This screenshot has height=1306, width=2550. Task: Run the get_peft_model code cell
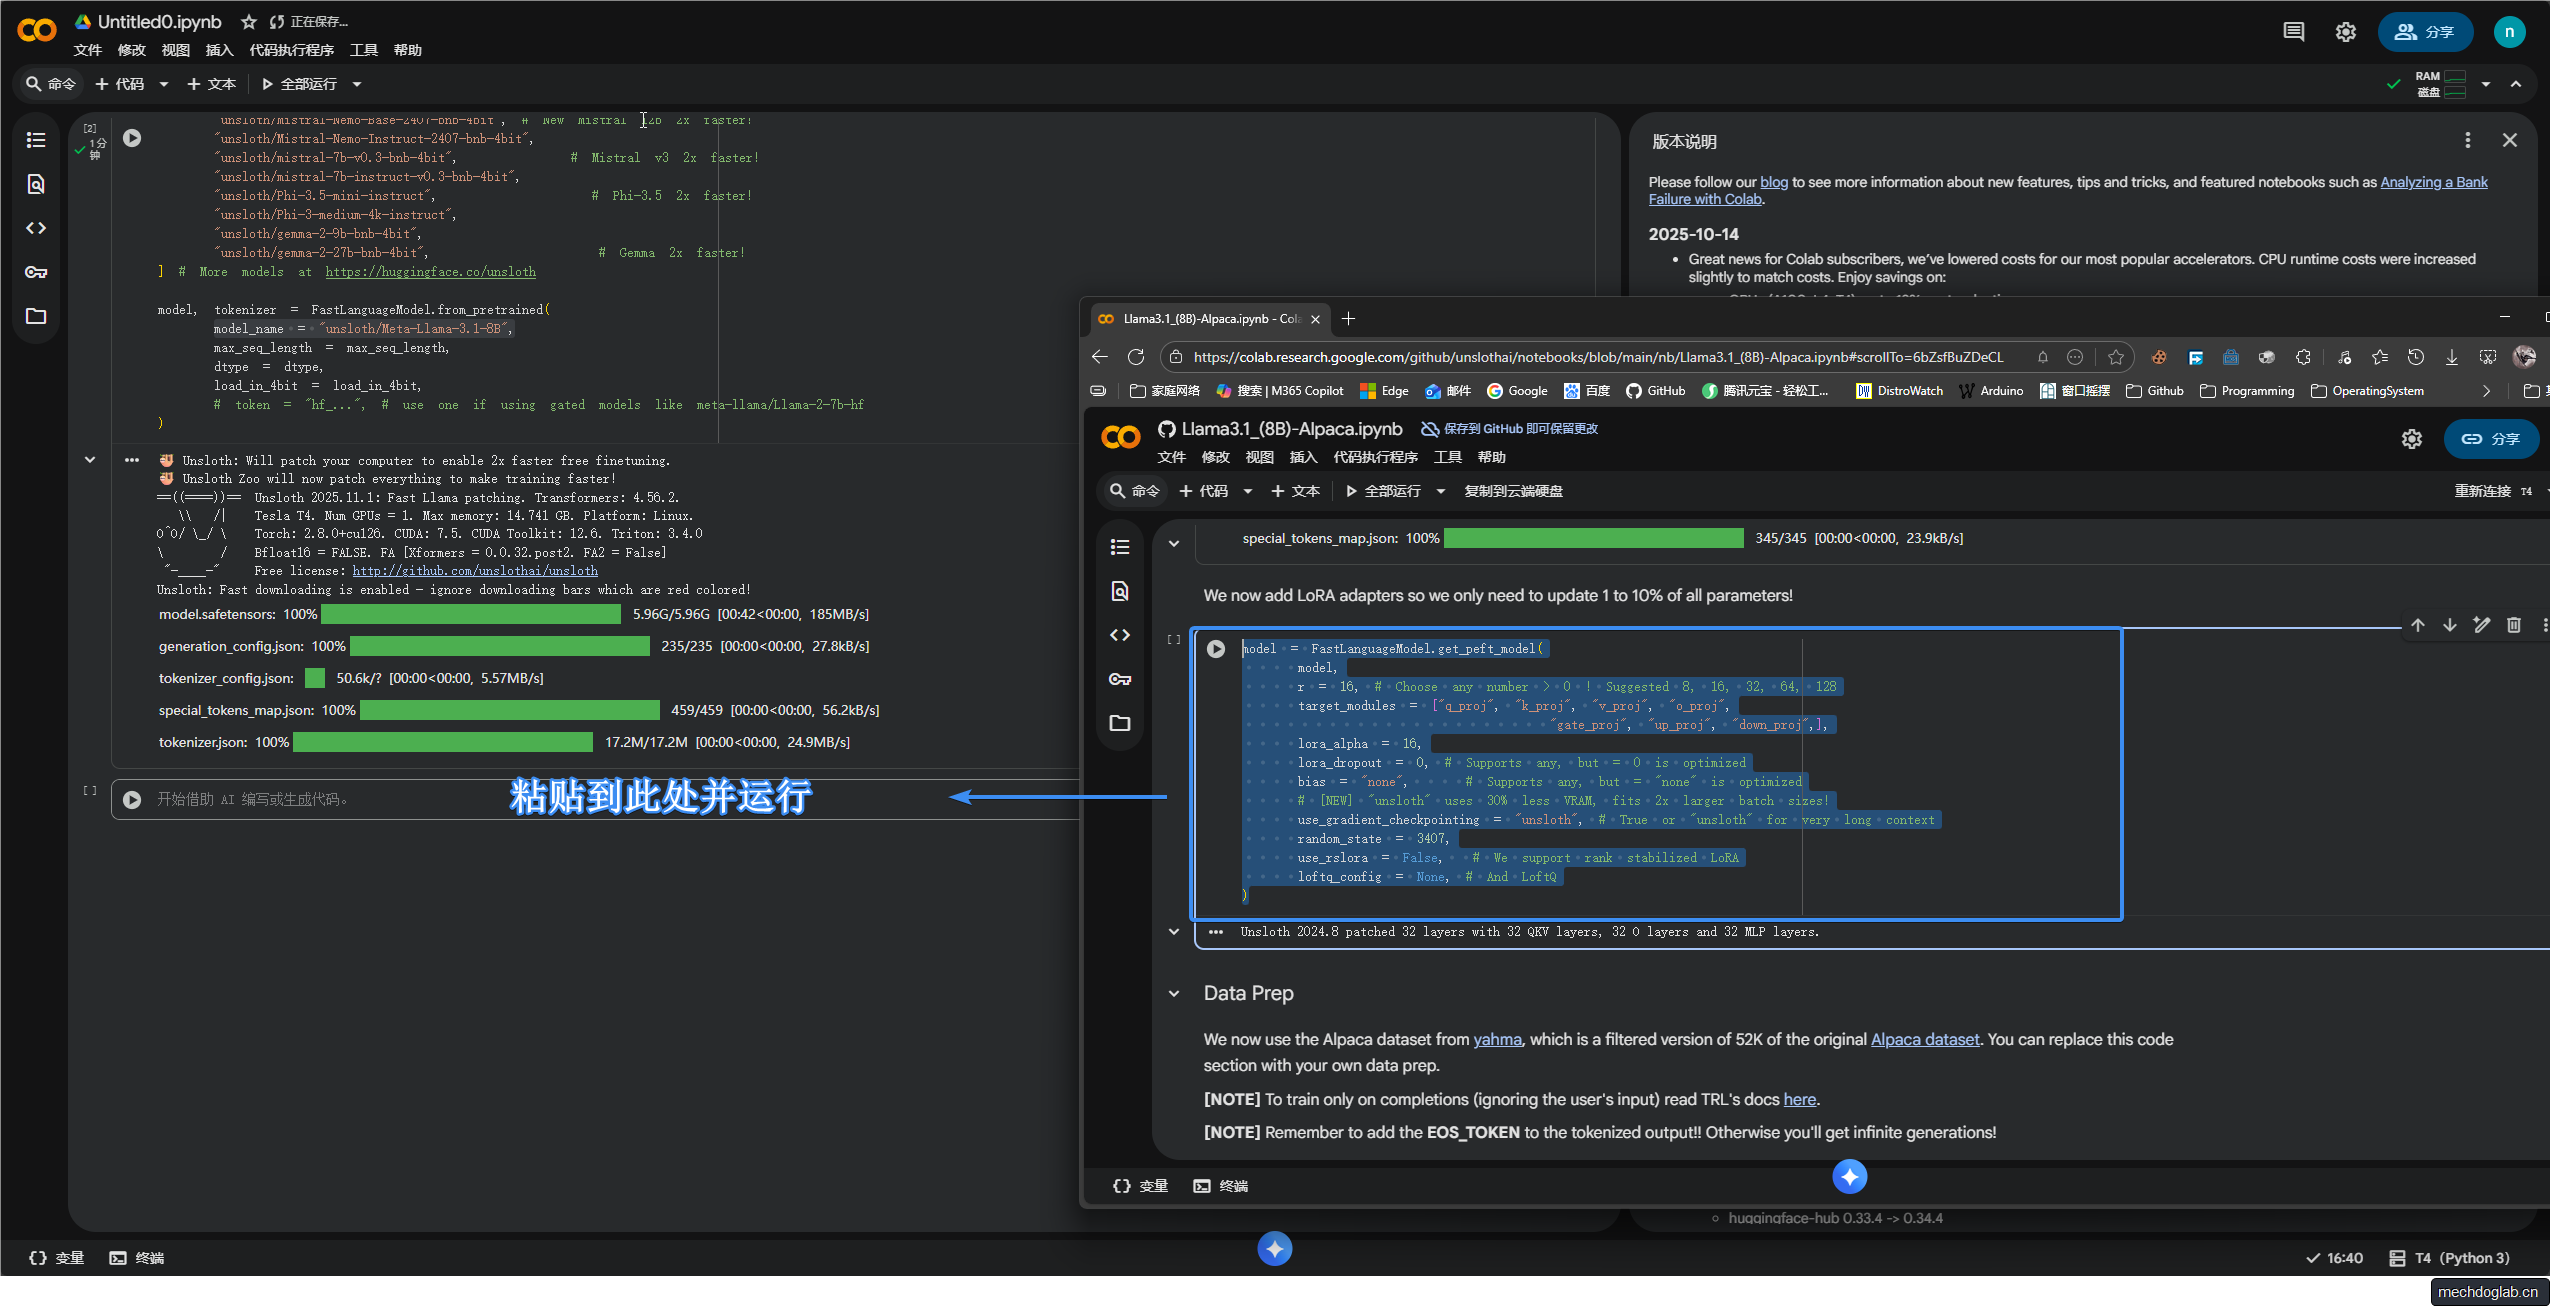1215,649
